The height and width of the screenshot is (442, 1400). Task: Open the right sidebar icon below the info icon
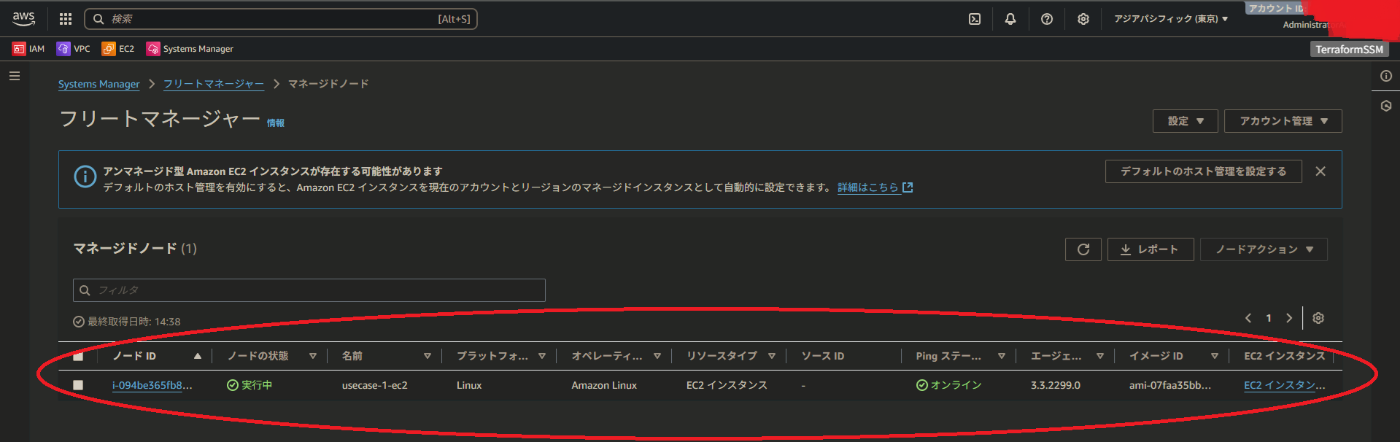[x=1386, y=106]
